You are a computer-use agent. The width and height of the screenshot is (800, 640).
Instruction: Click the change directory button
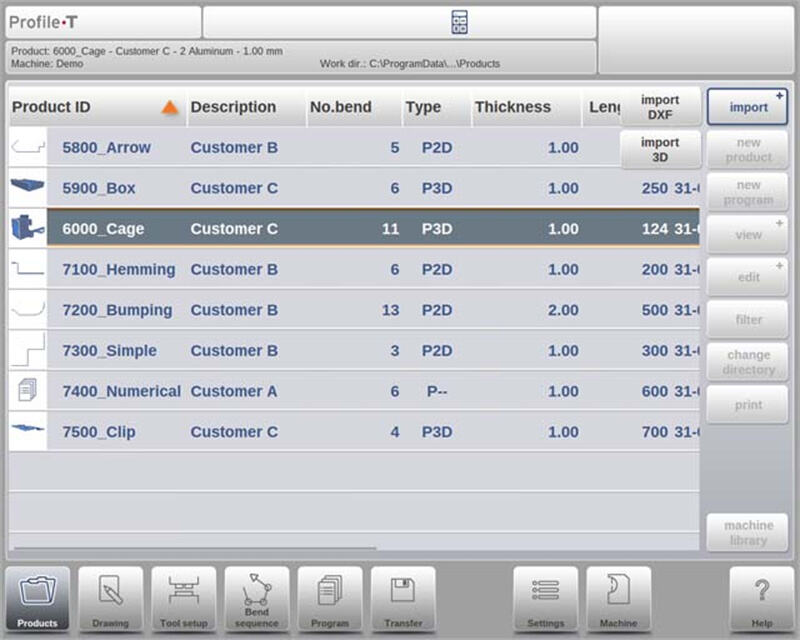pyautogui.click(x=748, y=362)
